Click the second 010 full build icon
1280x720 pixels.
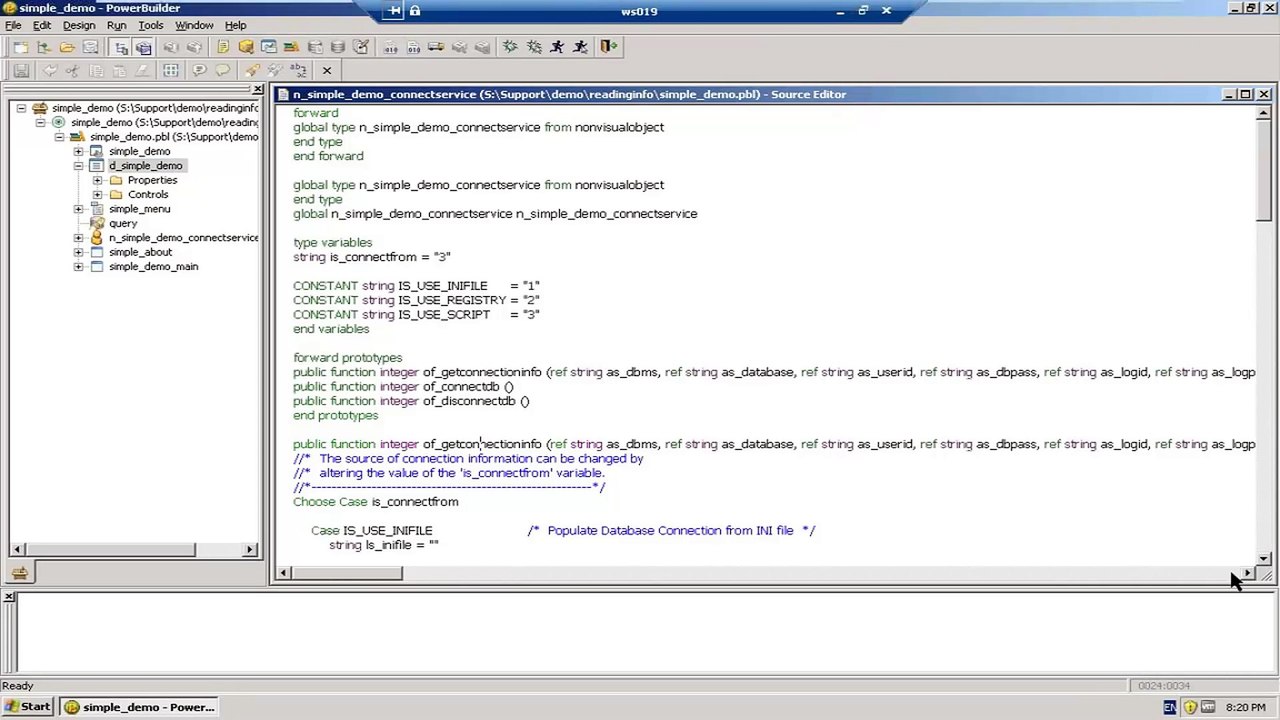[413, 47]
